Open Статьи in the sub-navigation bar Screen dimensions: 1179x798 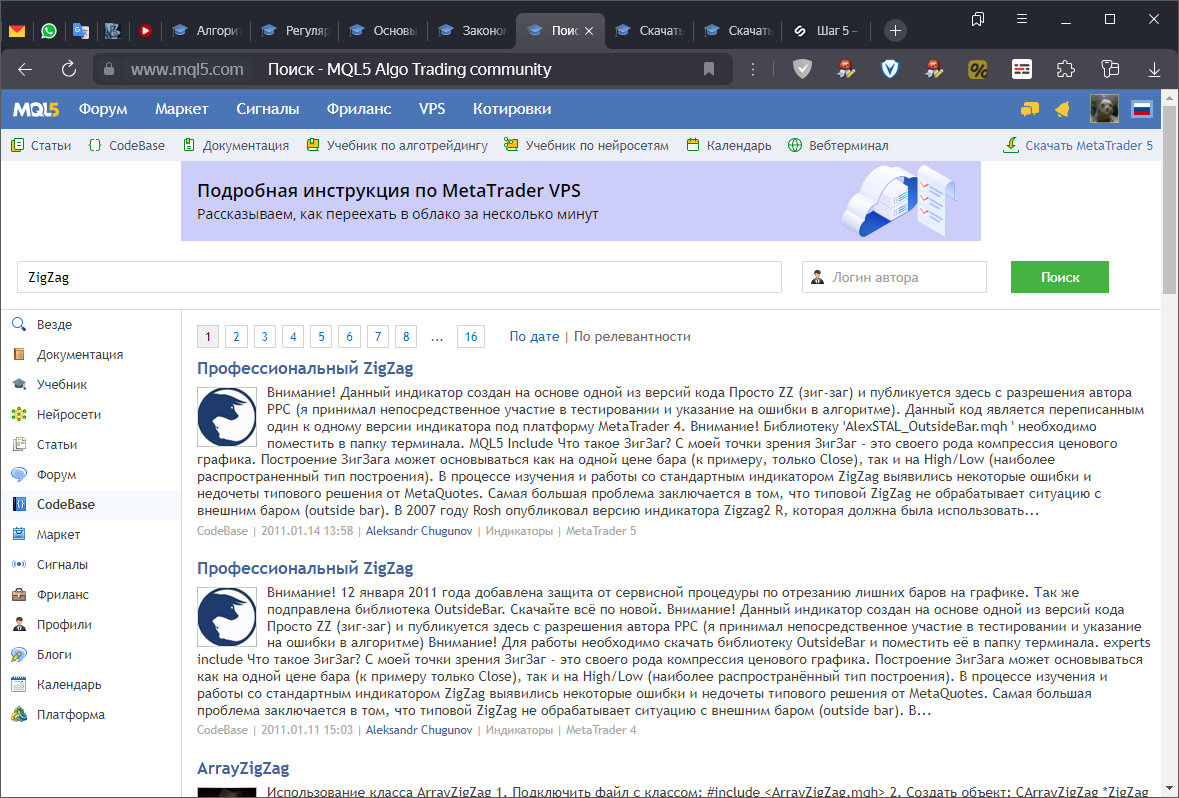41,145
